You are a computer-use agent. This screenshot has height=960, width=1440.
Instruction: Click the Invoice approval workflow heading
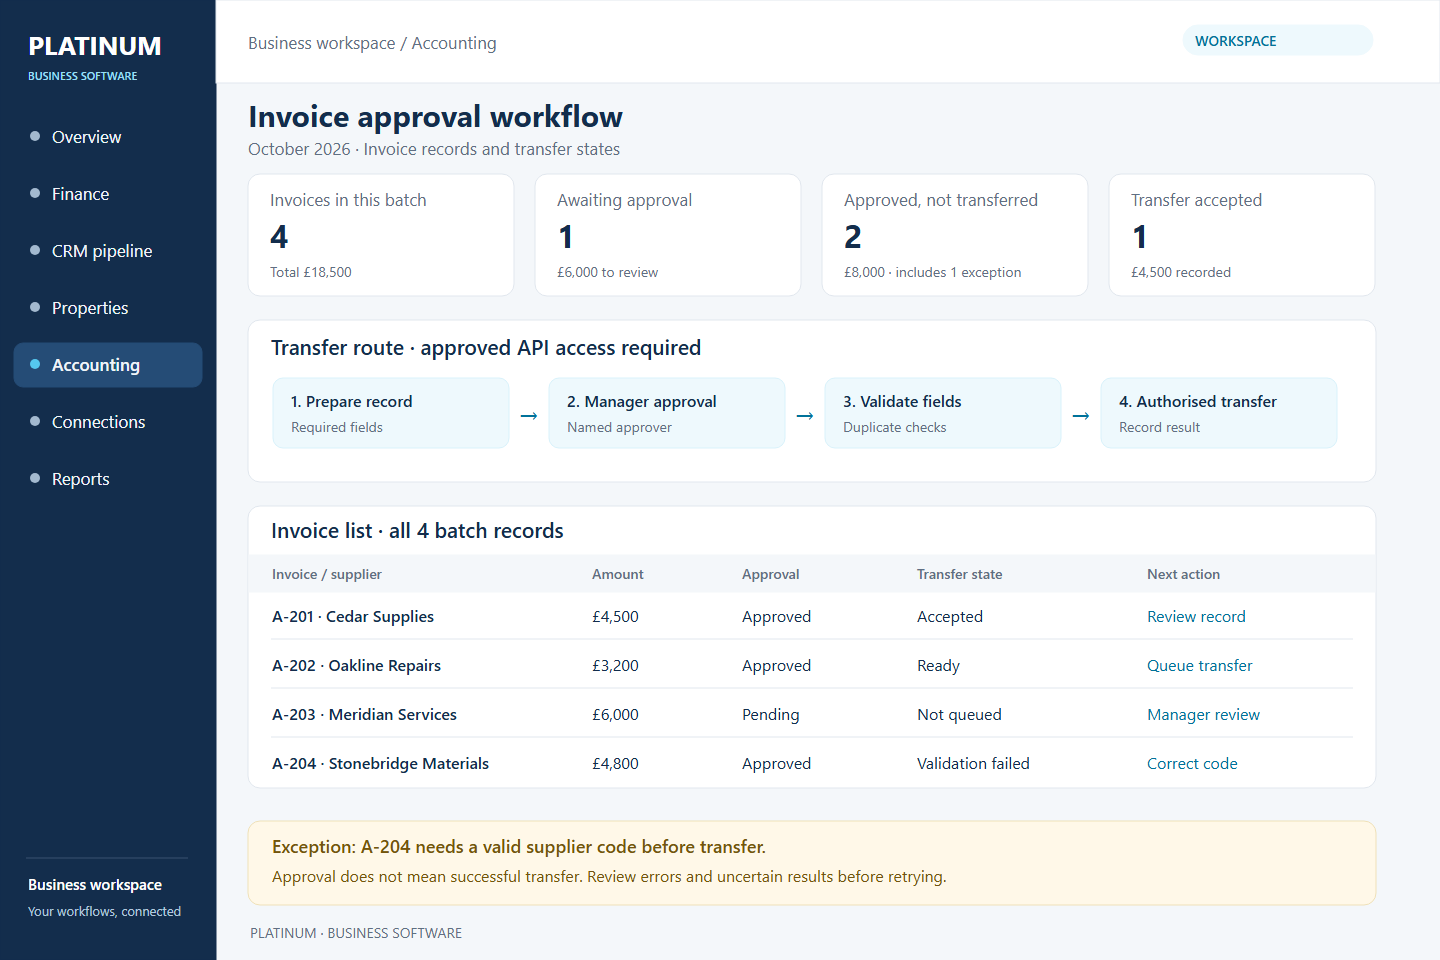coord(435,117)
